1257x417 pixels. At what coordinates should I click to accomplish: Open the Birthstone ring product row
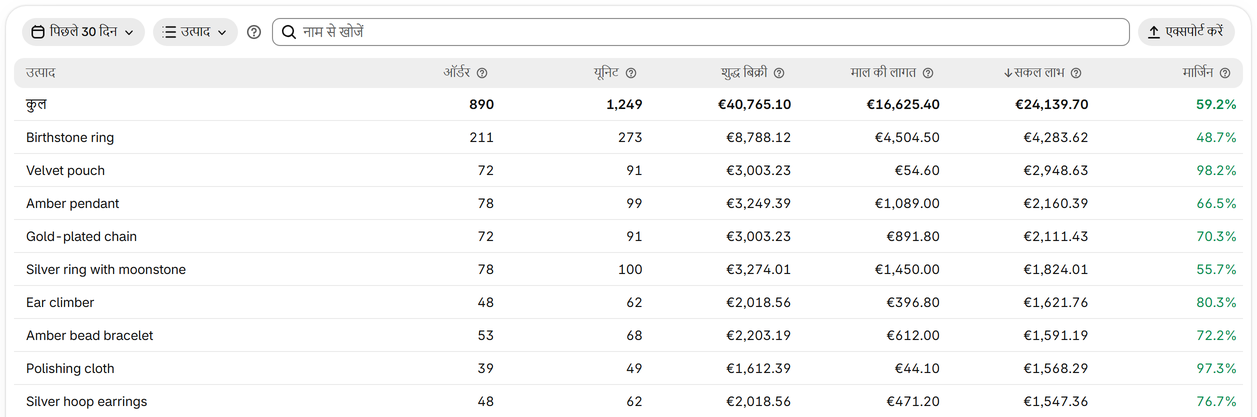(x=628, y=137)
